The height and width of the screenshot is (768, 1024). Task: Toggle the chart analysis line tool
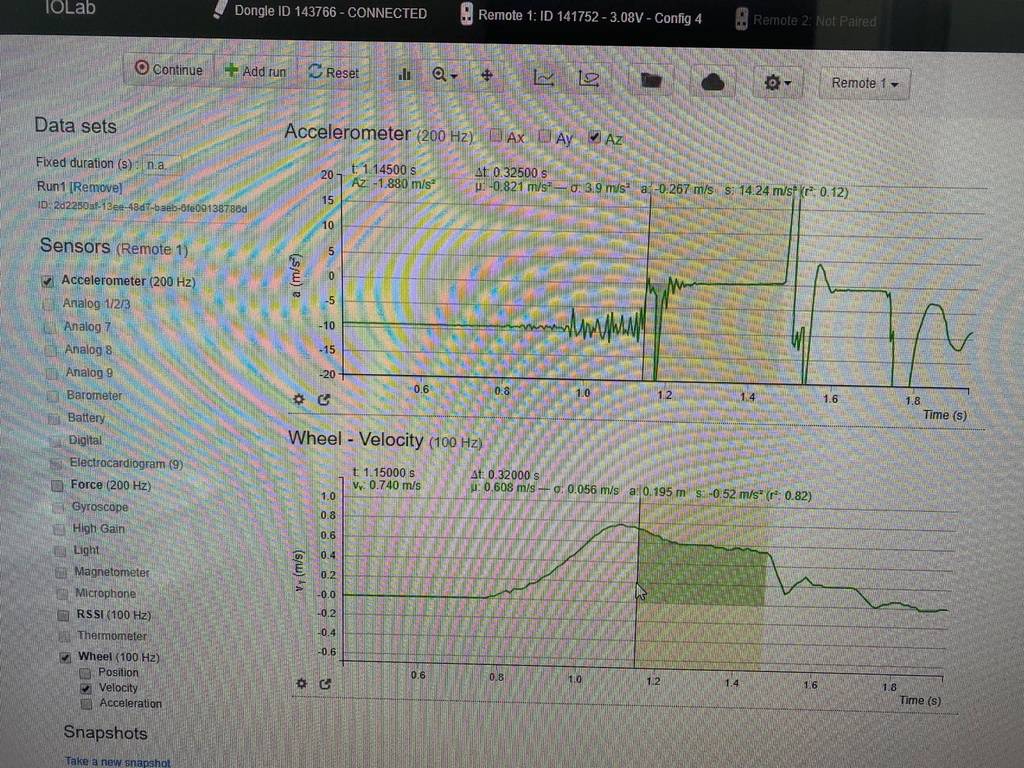click(543, 78)
